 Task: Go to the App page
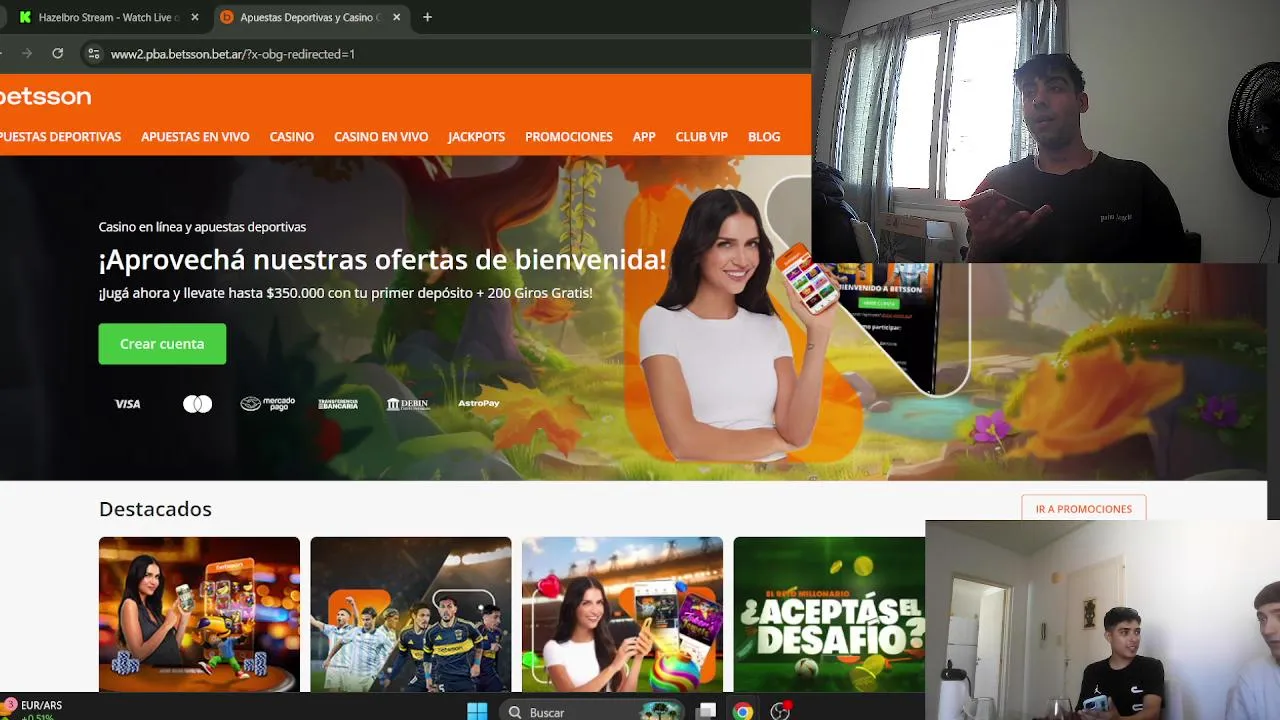tap(644, 137)
